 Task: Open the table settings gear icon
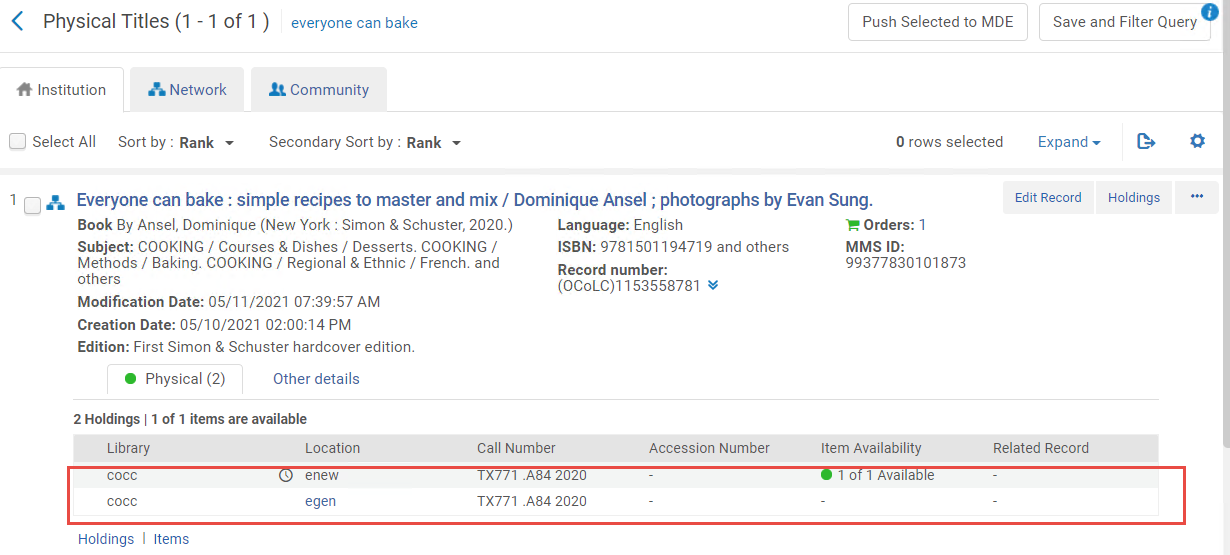pyautogui.click(x=1197, y=142)
